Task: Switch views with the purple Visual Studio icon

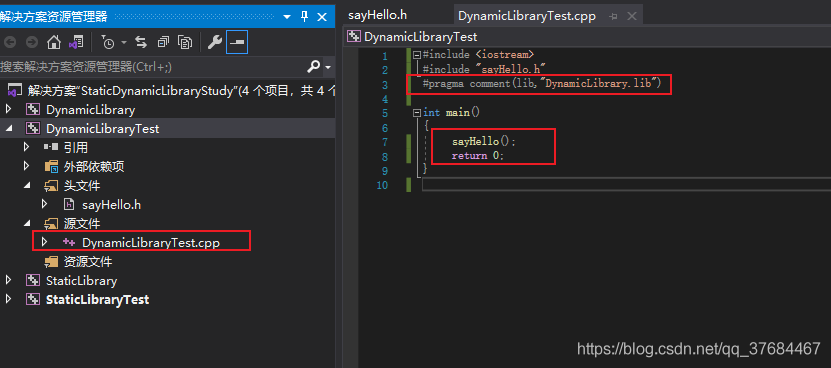Action: point(76,42)
